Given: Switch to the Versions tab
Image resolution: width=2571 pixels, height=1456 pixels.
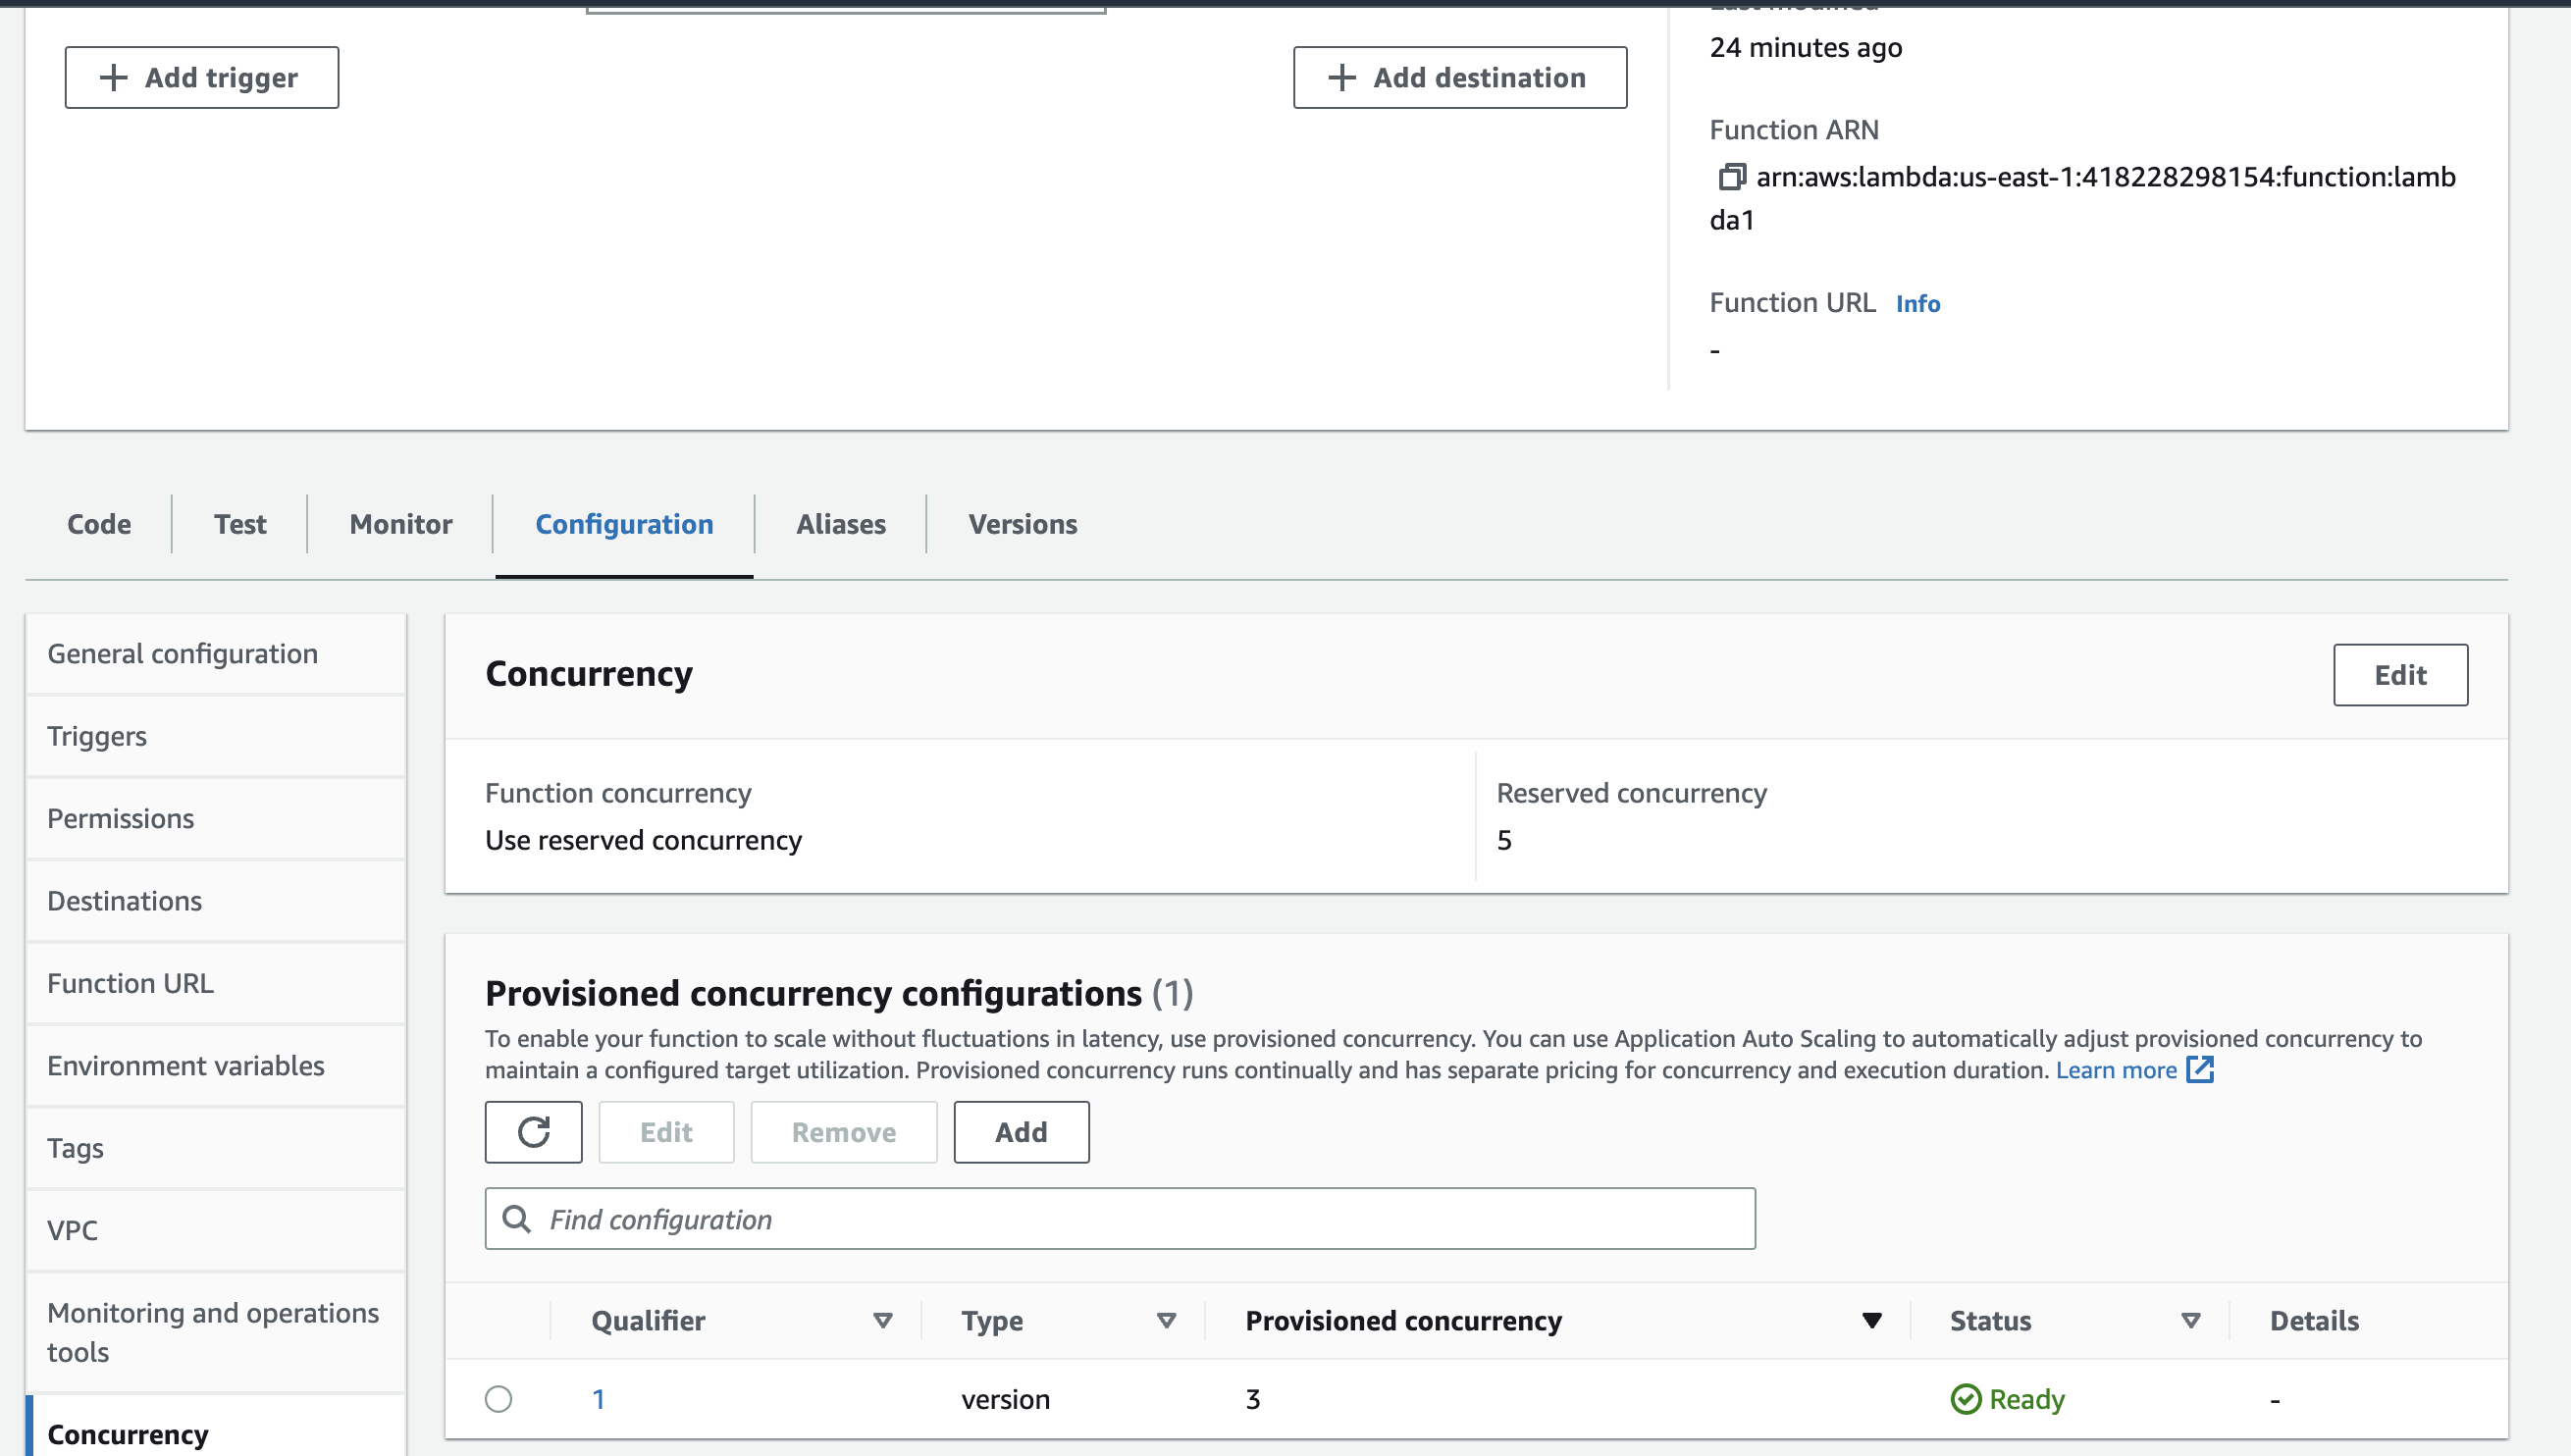Looking at the screenshot, I should click(x=1022, y=524).
